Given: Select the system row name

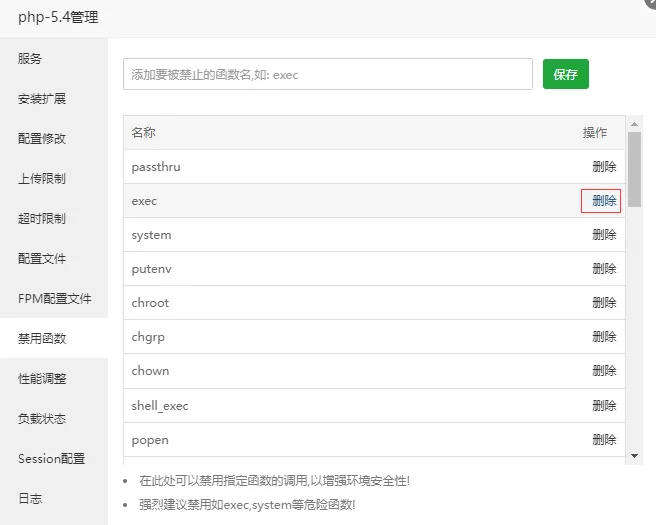Looking at the screenshot, I should pos(151,235).
